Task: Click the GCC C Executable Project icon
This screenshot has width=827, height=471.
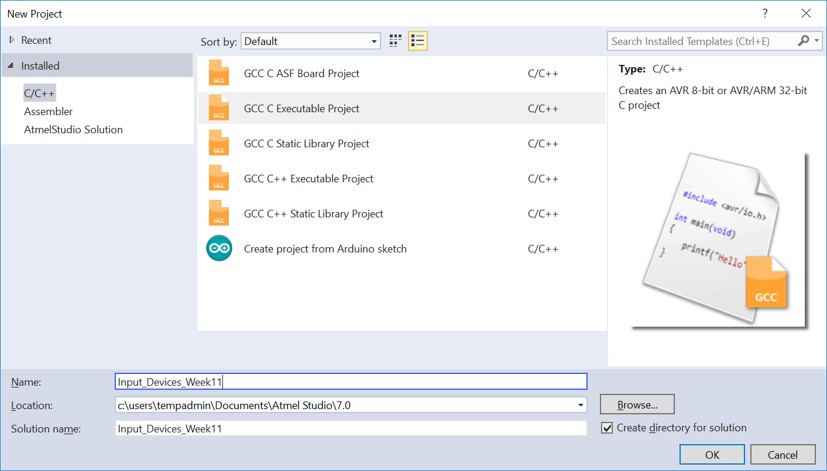Action: (x=218, y=108)
